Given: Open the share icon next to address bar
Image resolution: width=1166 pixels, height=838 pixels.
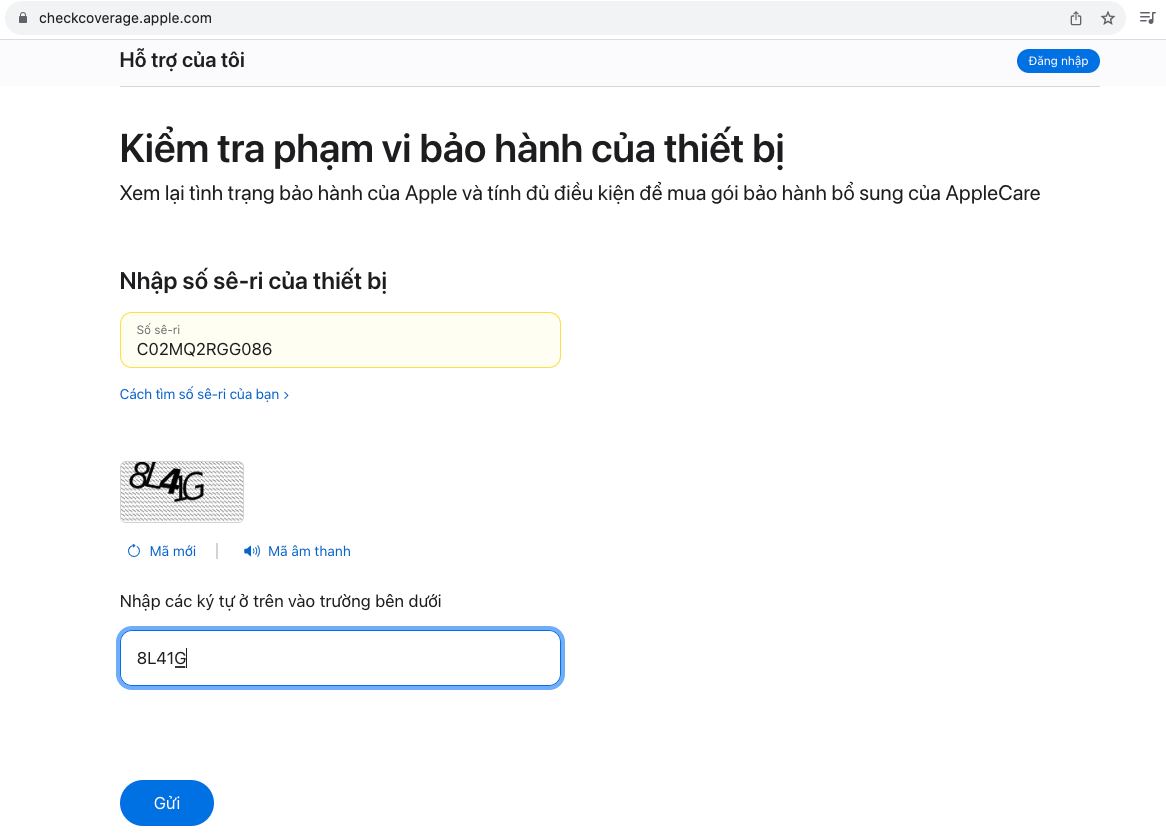Looking at the screenshot, I should tap(1075, 18).
